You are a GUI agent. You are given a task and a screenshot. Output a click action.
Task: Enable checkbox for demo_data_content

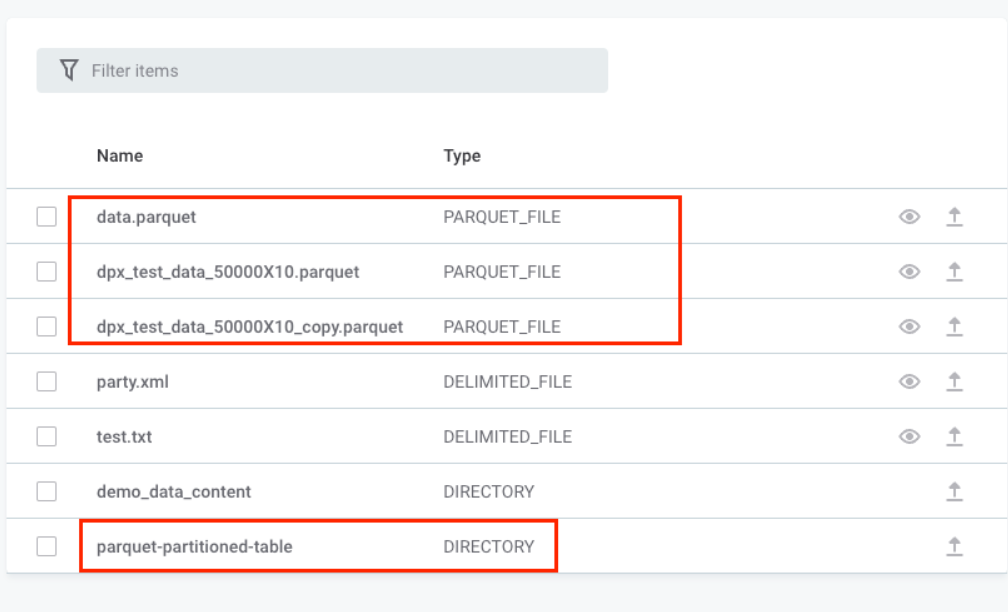47,491
